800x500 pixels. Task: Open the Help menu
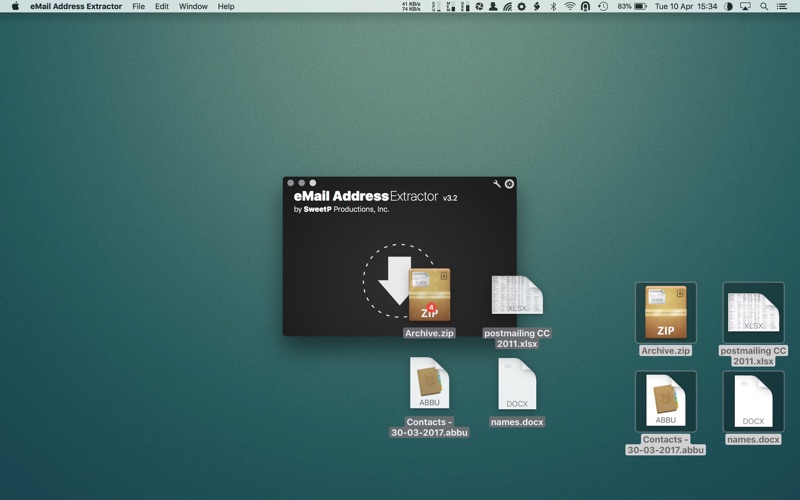coord(226,6)
